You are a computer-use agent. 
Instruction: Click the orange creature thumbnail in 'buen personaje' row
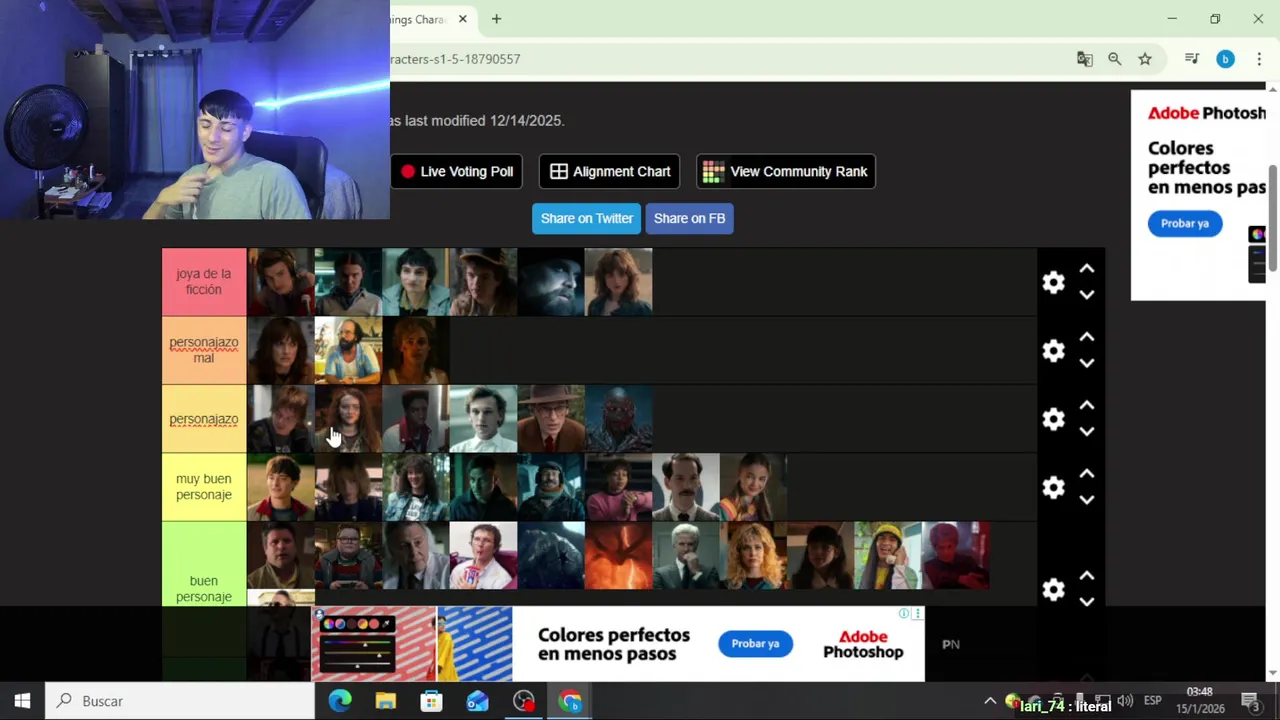pyautogui.click(x=618, y=555)
